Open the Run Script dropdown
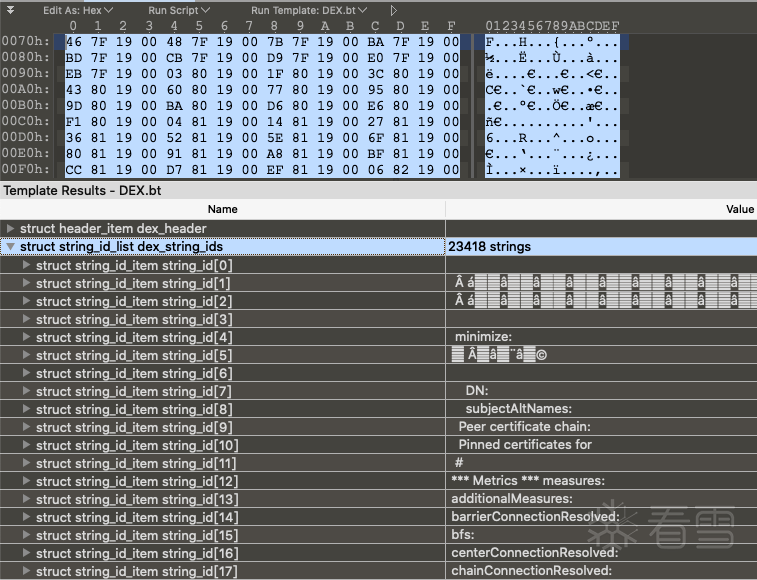Viewport: 757px width, 580px height. 179,10
